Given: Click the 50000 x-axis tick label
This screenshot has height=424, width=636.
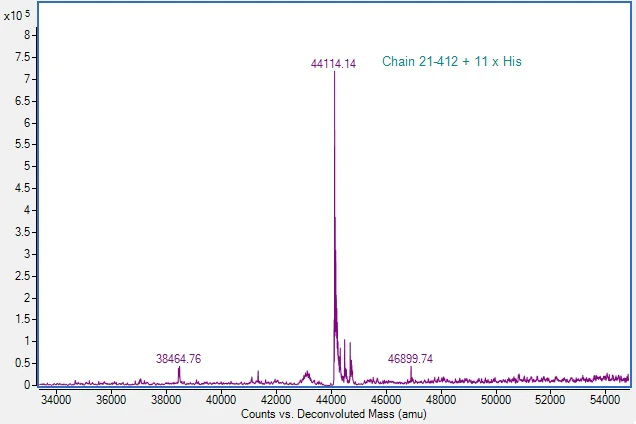Looking at the screenshot, I should click(495, 400).
